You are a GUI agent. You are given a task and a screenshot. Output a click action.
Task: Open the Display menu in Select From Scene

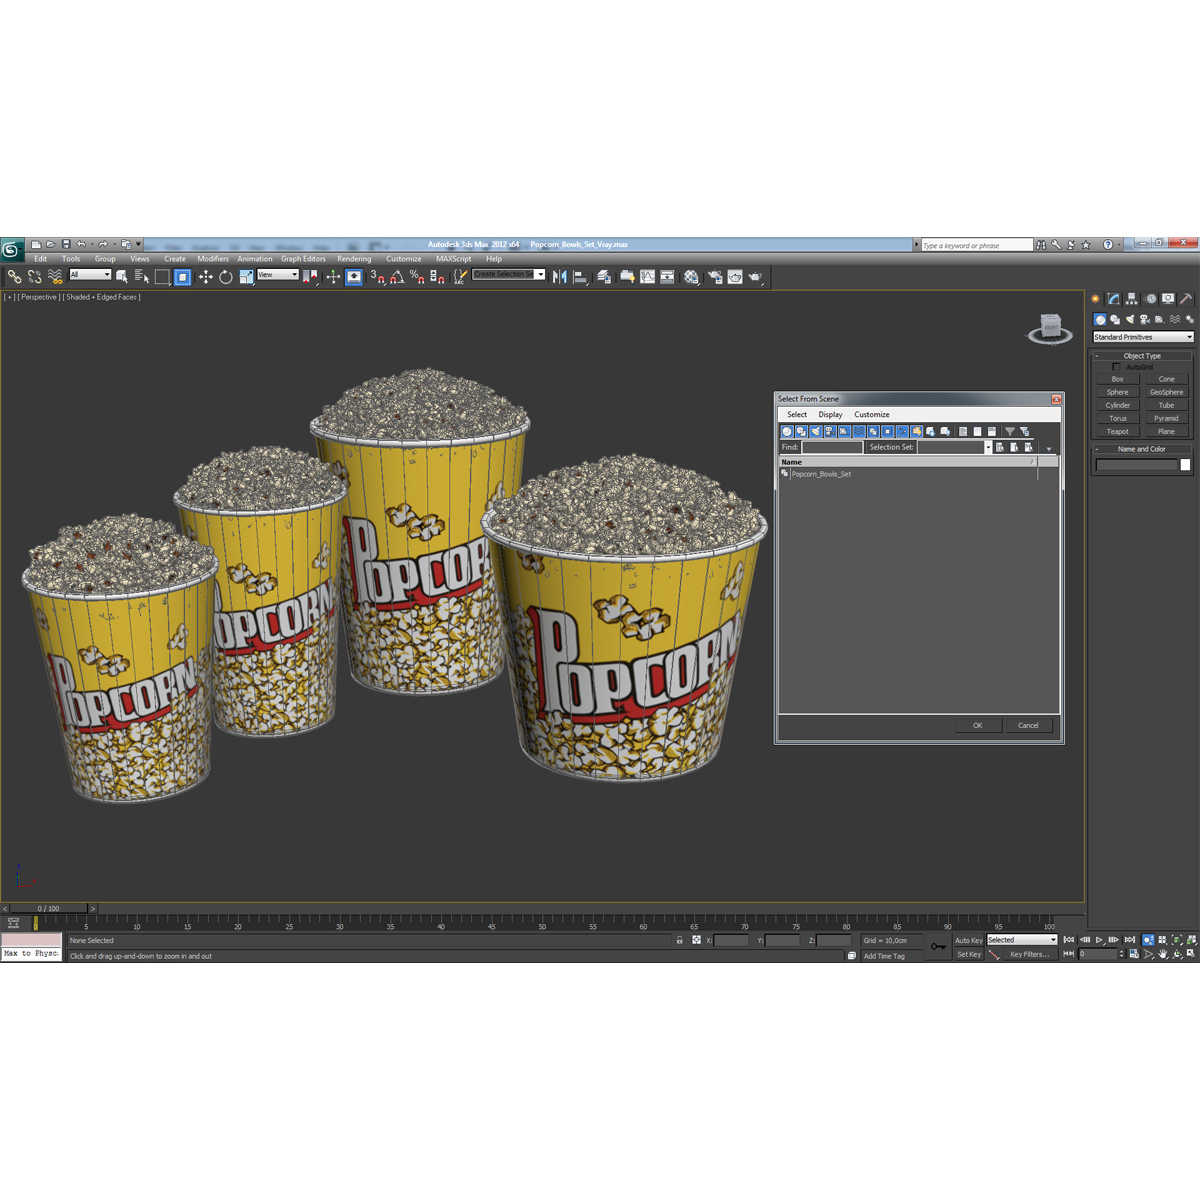(830, 414)
